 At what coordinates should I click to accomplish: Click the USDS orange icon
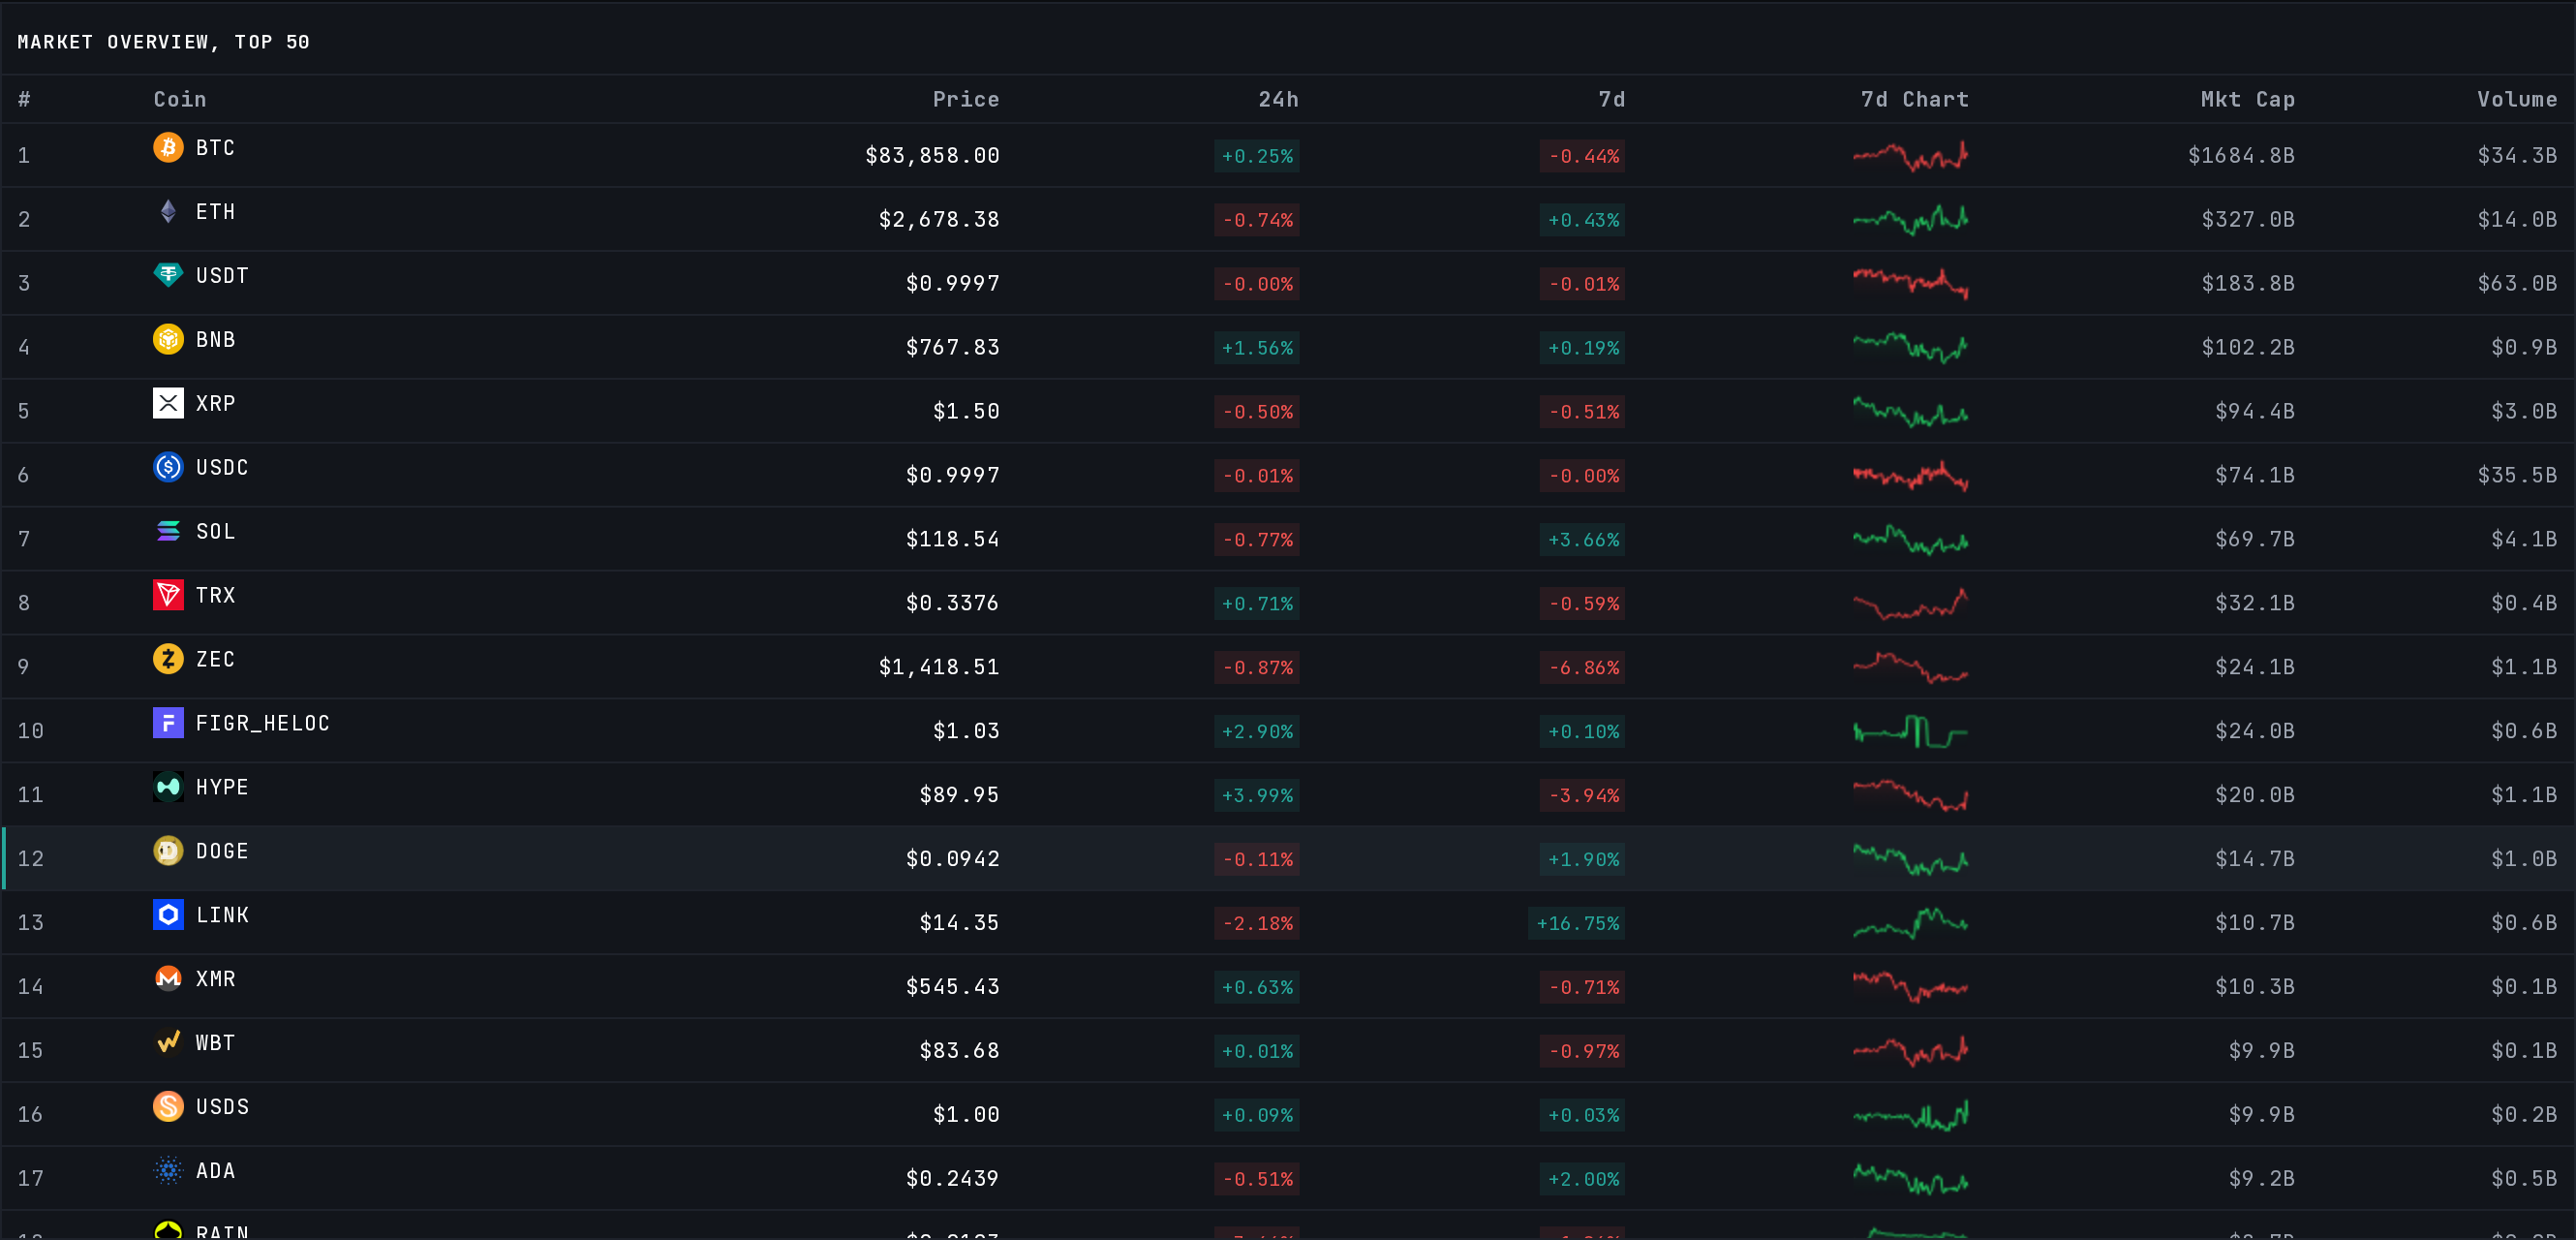coord(168,1107)
